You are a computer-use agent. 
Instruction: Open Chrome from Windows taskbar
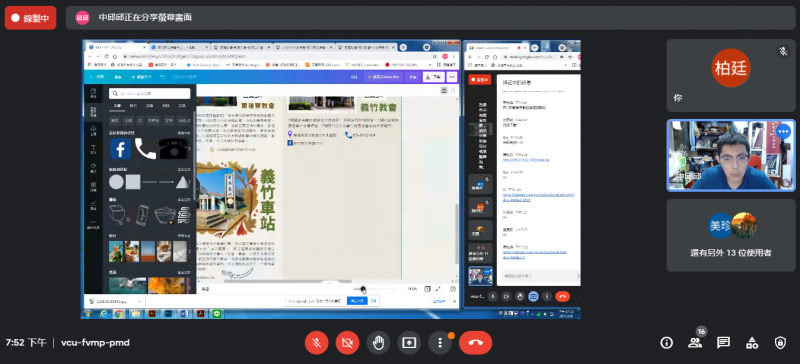119,313
